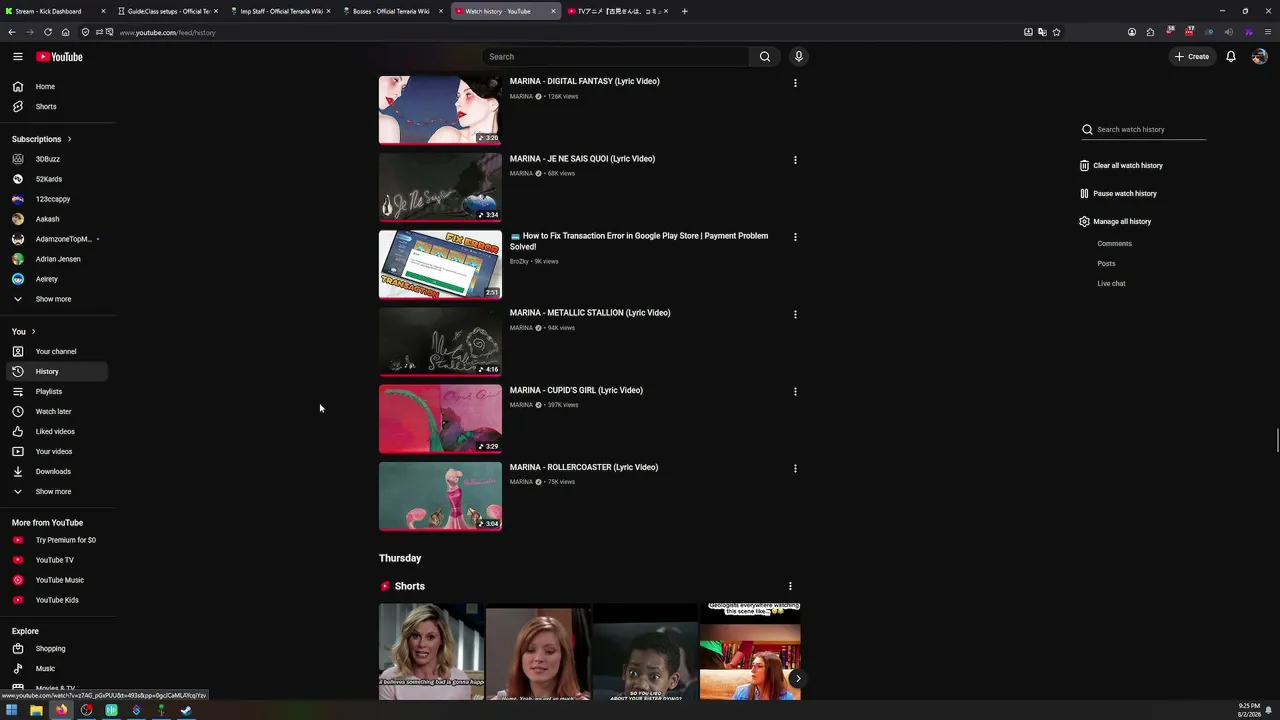This screenshot has height=720, width=1280.
Task: Open Manage all history
Action: [1115, 222]
